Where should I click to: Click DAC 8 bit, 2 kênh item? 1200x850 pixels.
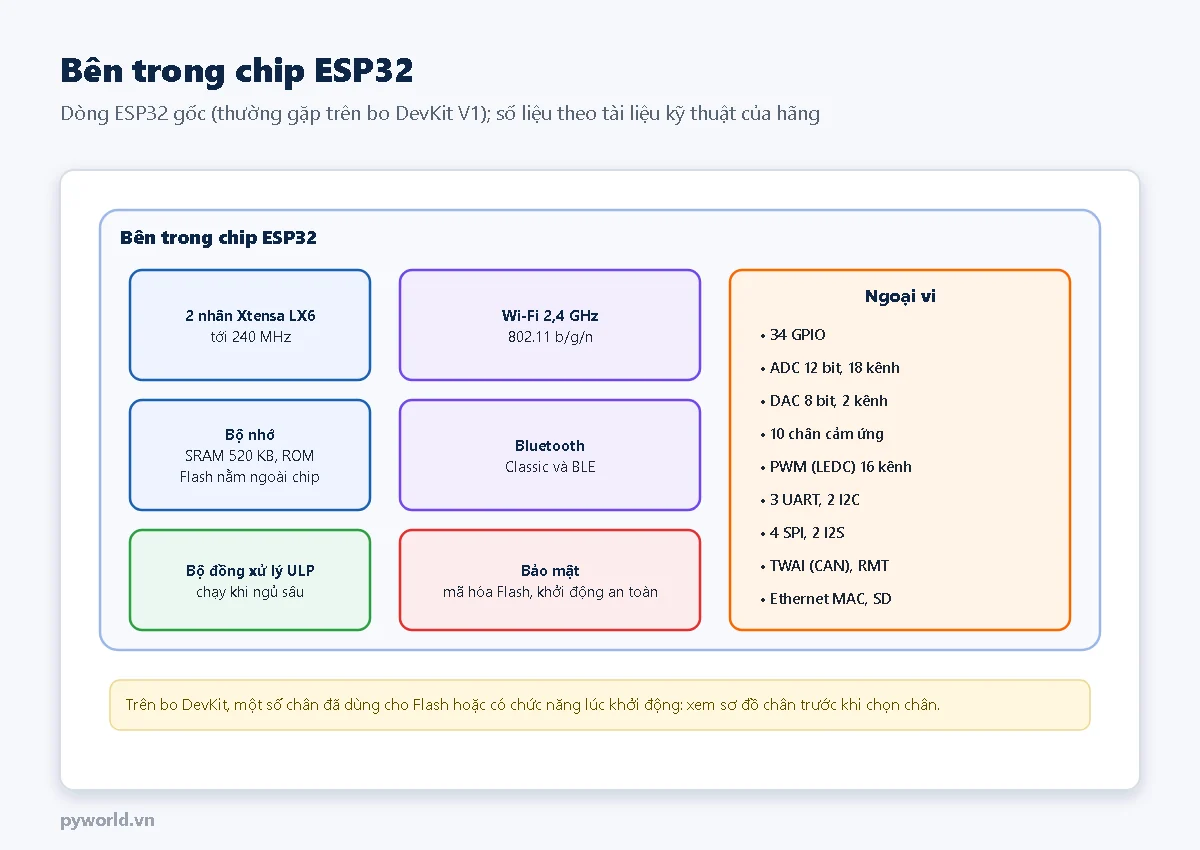(824, 401)
